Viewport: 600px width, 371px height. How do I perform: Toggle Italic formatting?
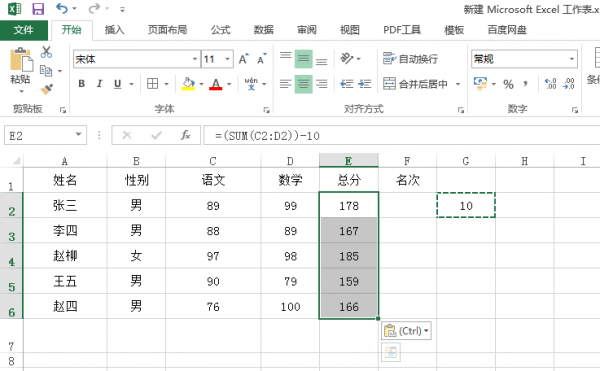point(99,84)
